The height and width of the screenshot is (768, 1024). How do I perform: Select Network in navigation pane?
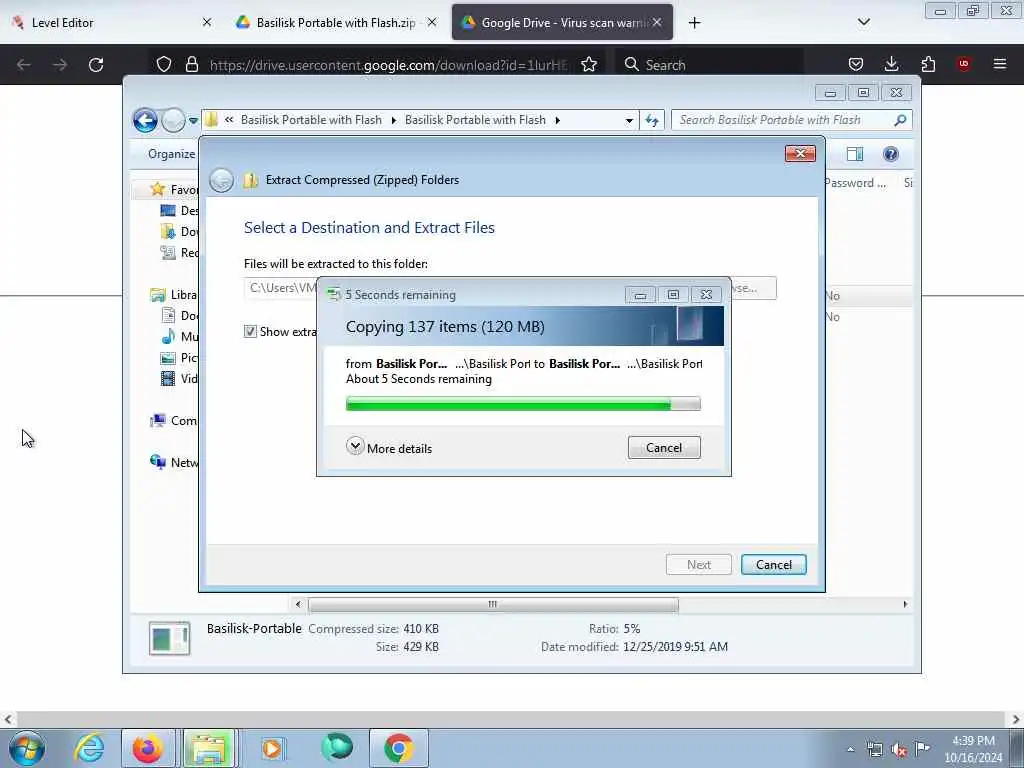tap(174, 462)
